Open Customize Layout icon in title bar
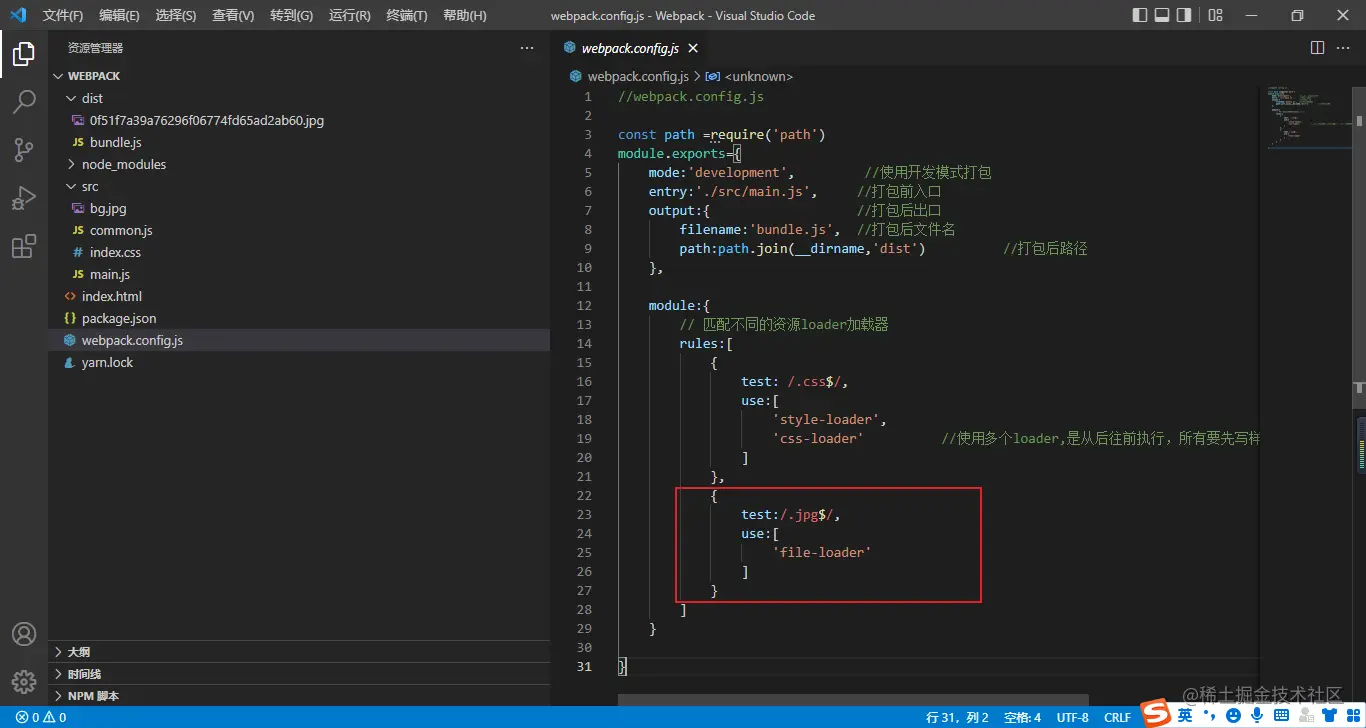The width and height of the screenshot is (1366, 728). (1215, 15)
